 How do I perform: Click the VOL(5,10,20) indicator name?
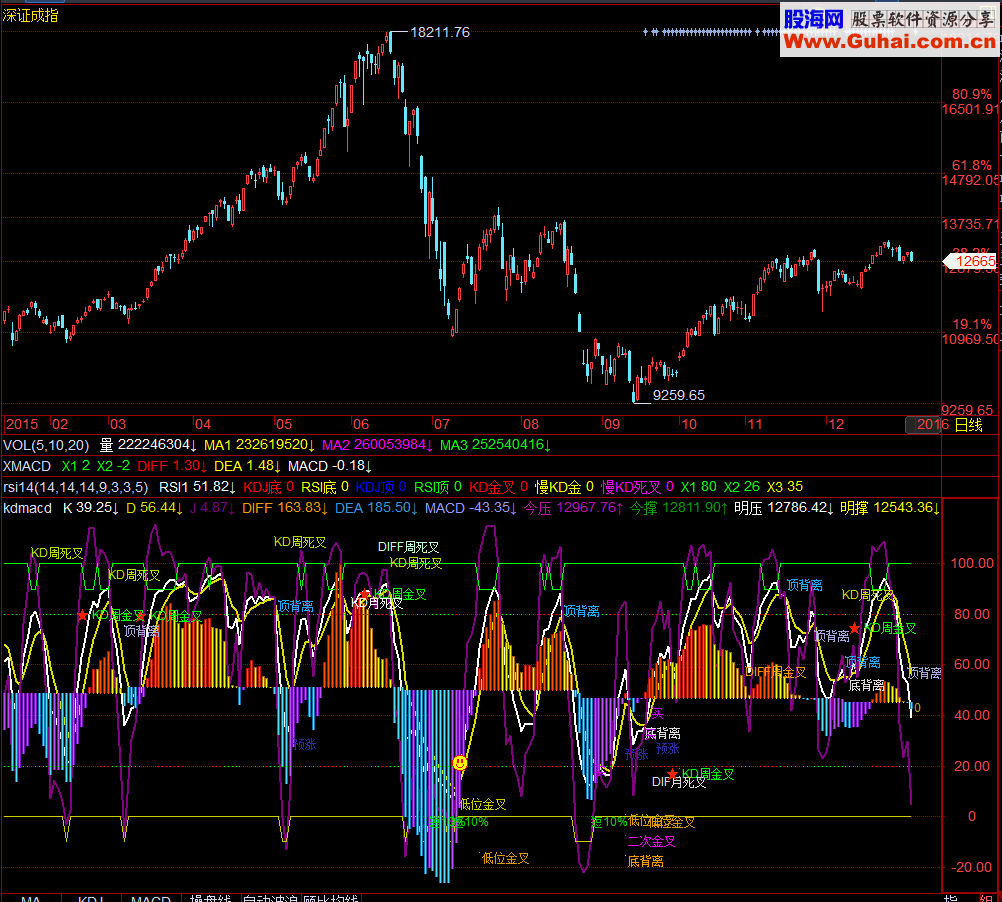click(x=46, y=445)
